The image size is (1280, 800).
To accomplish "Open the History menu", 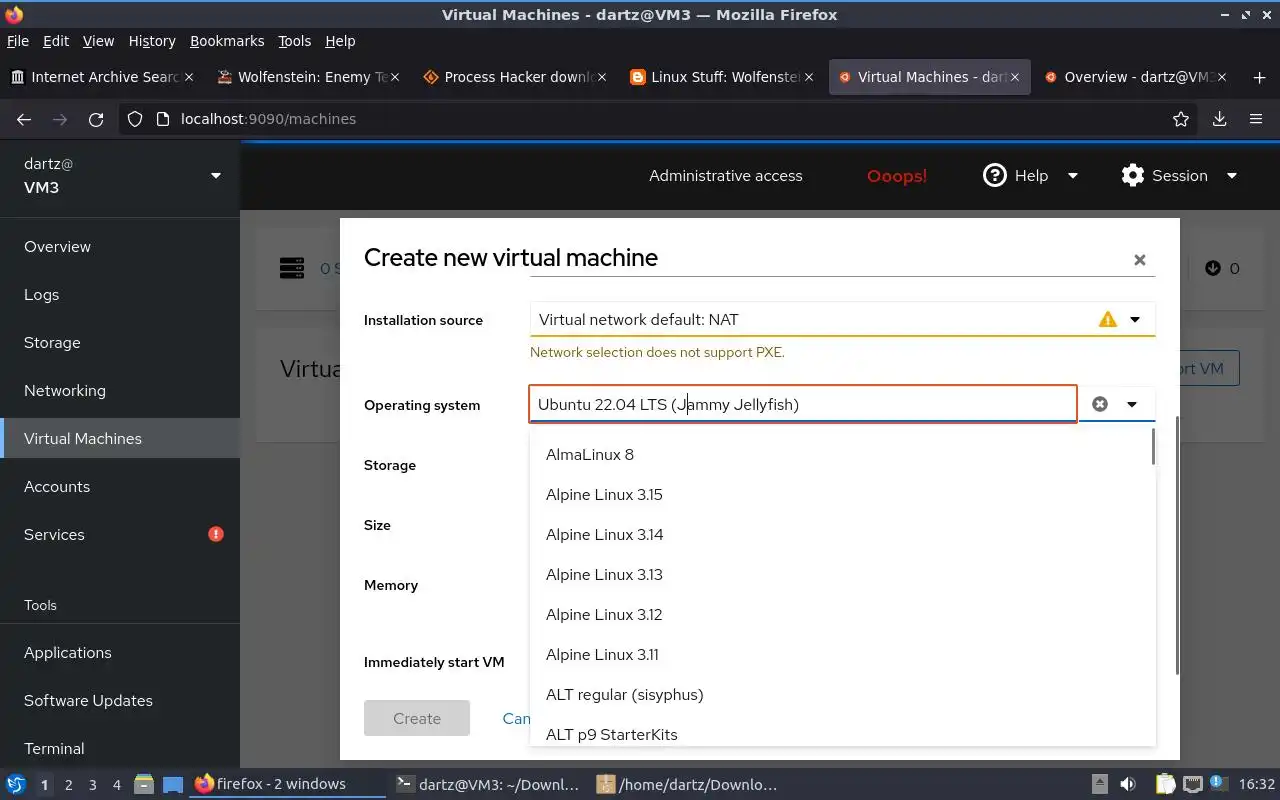I will tap(152, 41).
